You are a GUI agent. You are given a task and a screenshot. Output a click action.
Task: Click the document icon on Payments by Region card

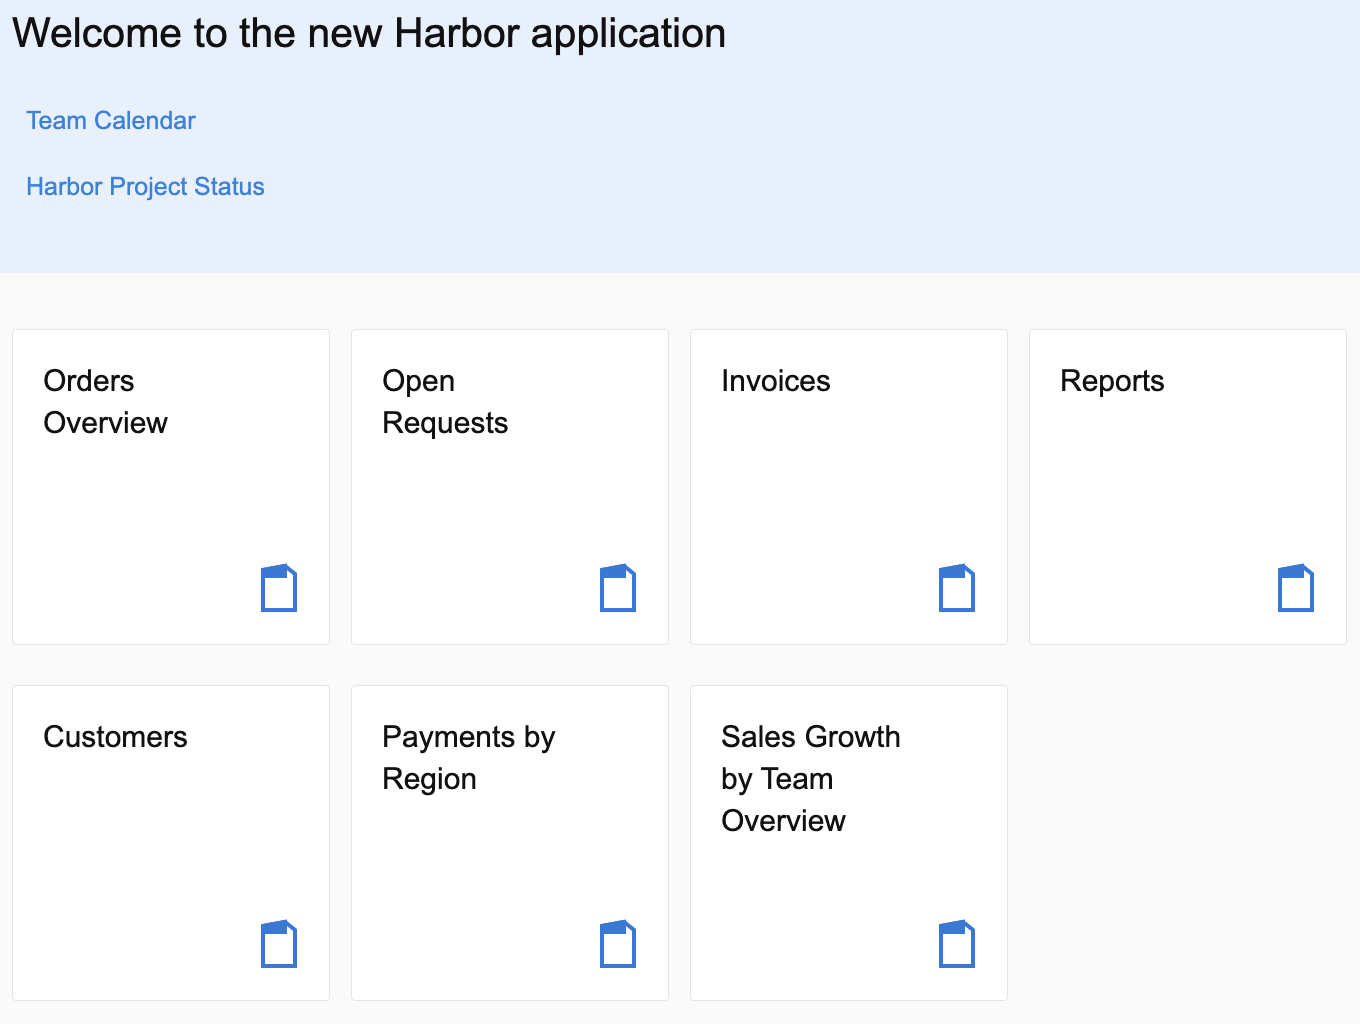point(618,944)
